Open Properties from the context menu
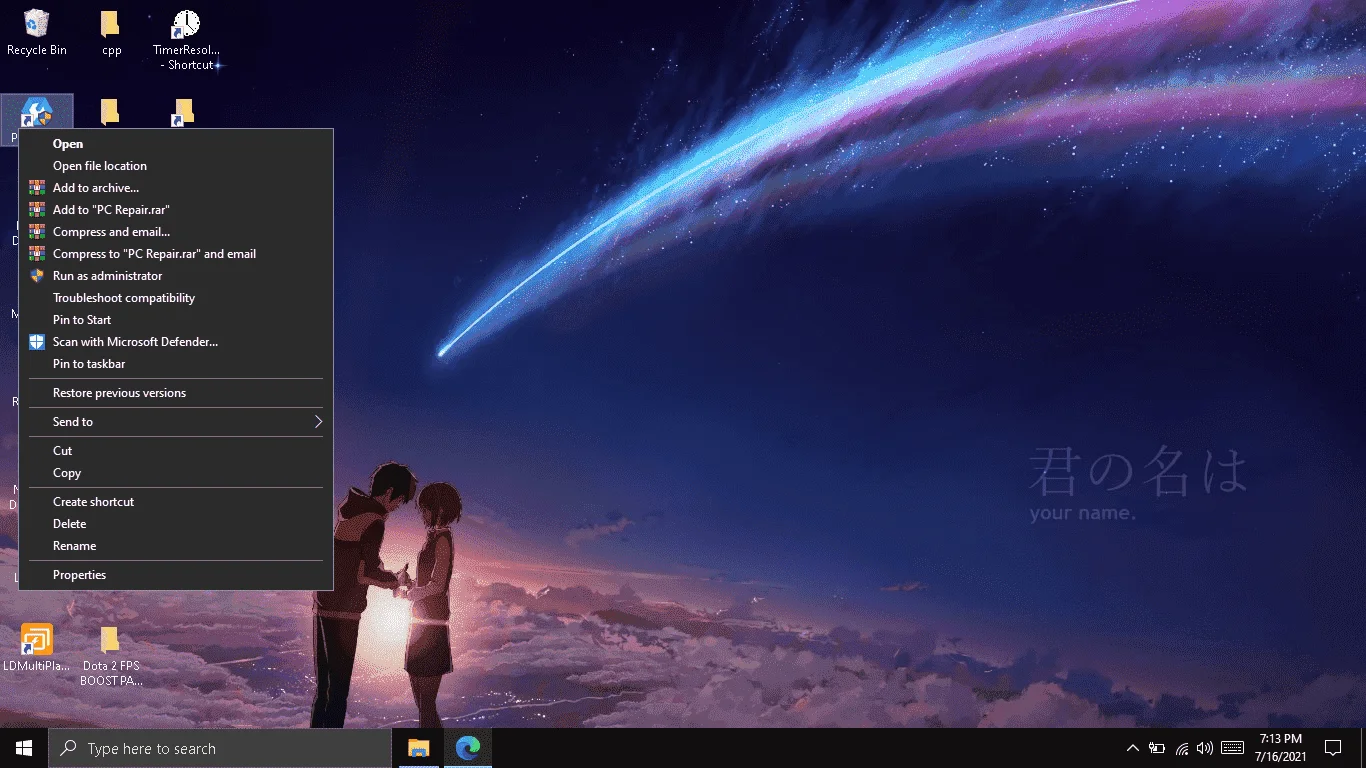The image size is (1366, 768). pyautogui.click(x=176, y=575)
